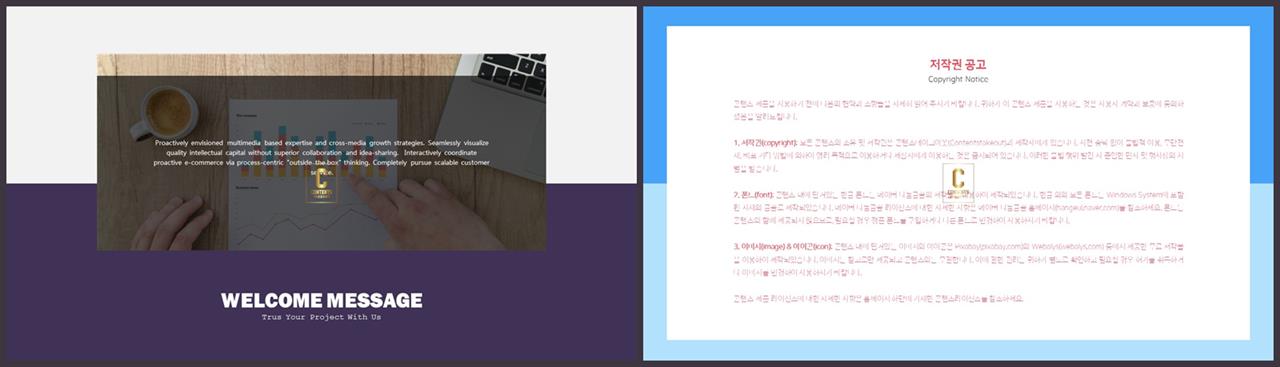The image size is (1280, 367).
Task: Select the 'Copyright Notice' subtitle
Action: [x=958, y=79]
